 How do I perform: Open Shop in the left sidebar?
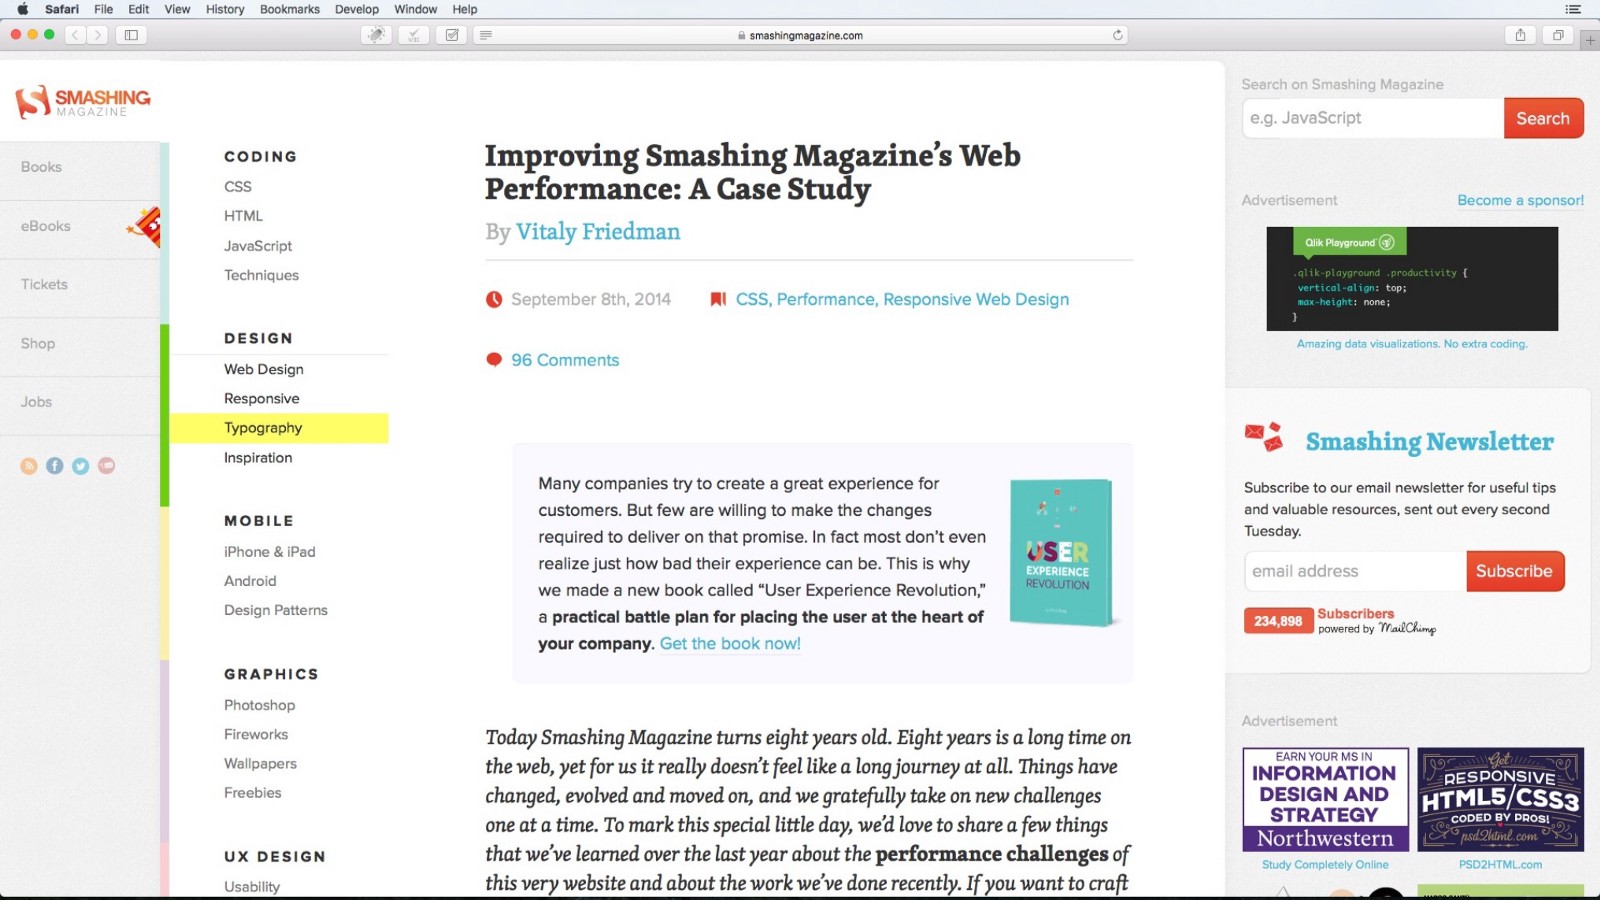38,343
